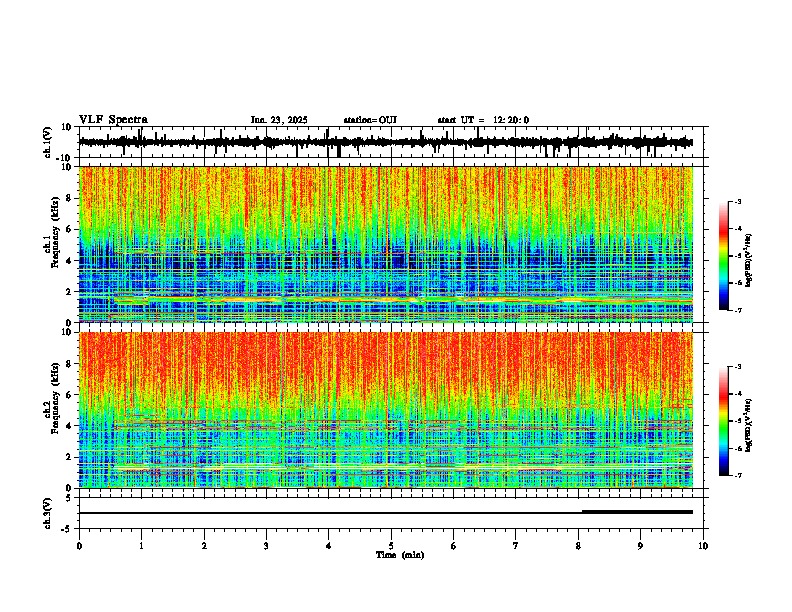
Task: Click the "VLF Spectra" plot title
Action: [x=113, y=120]
